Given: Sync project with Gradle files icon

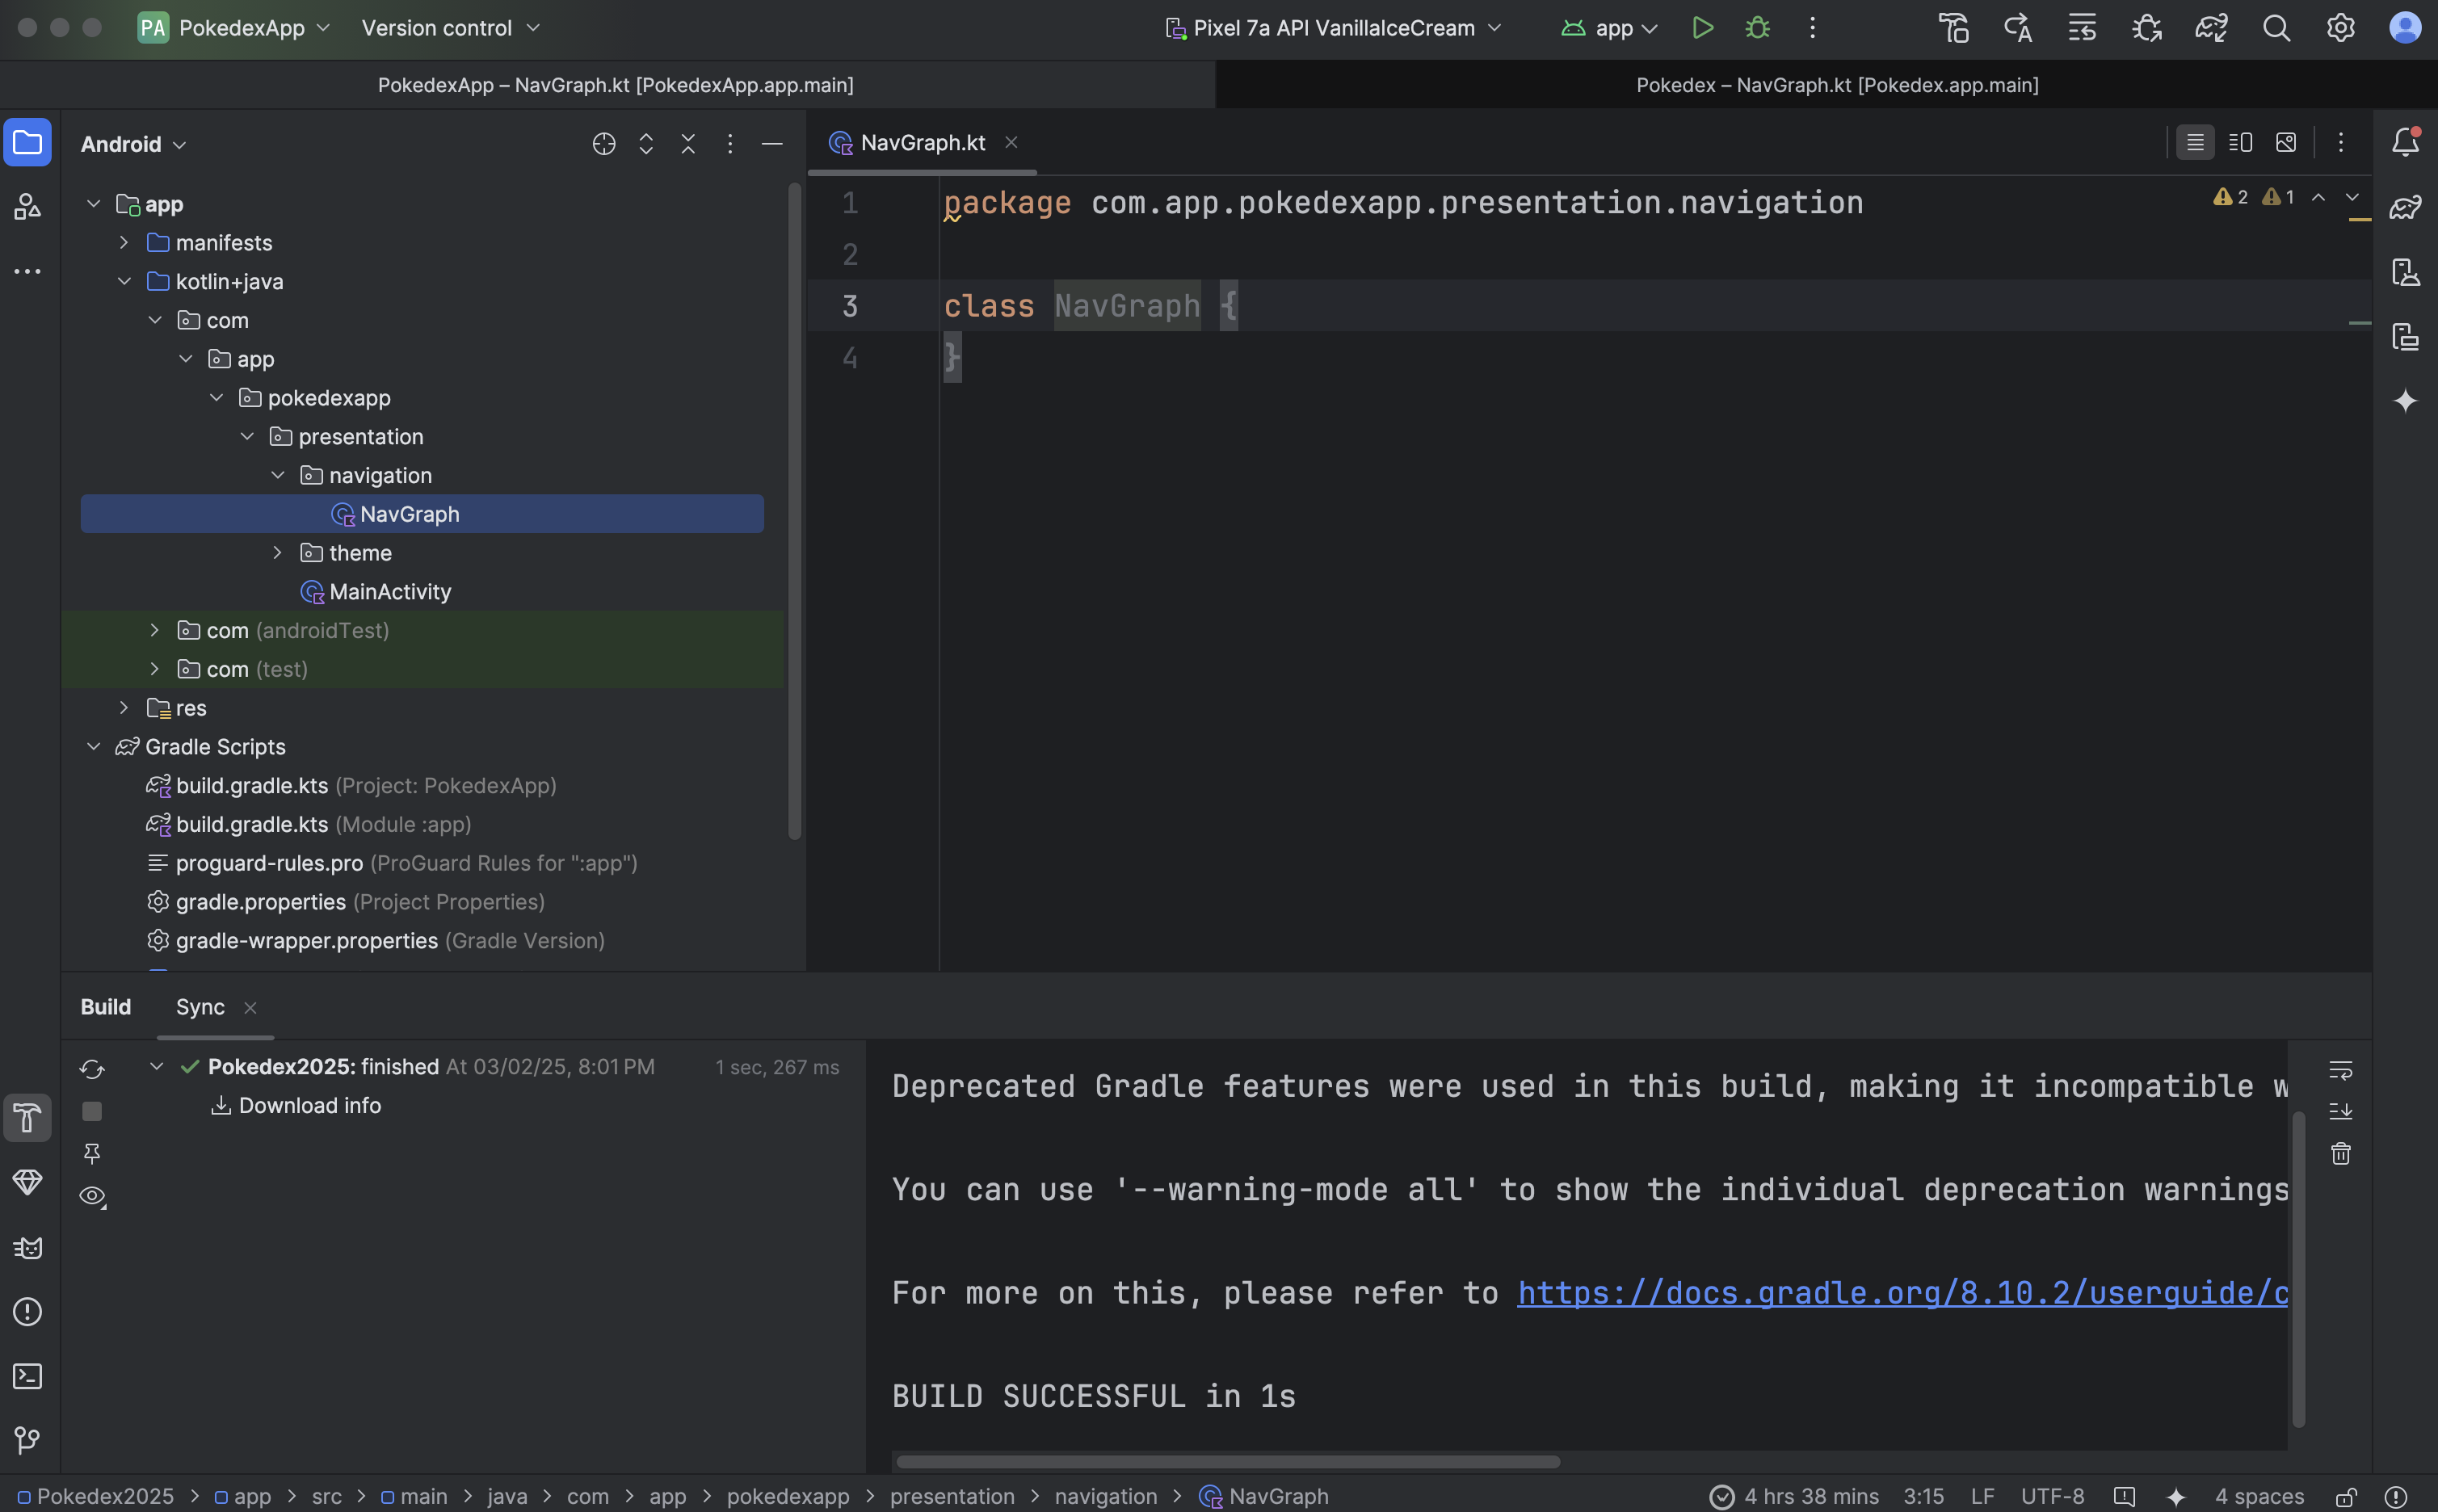Looking at the screenshot, I should [x=2211, y=28].
